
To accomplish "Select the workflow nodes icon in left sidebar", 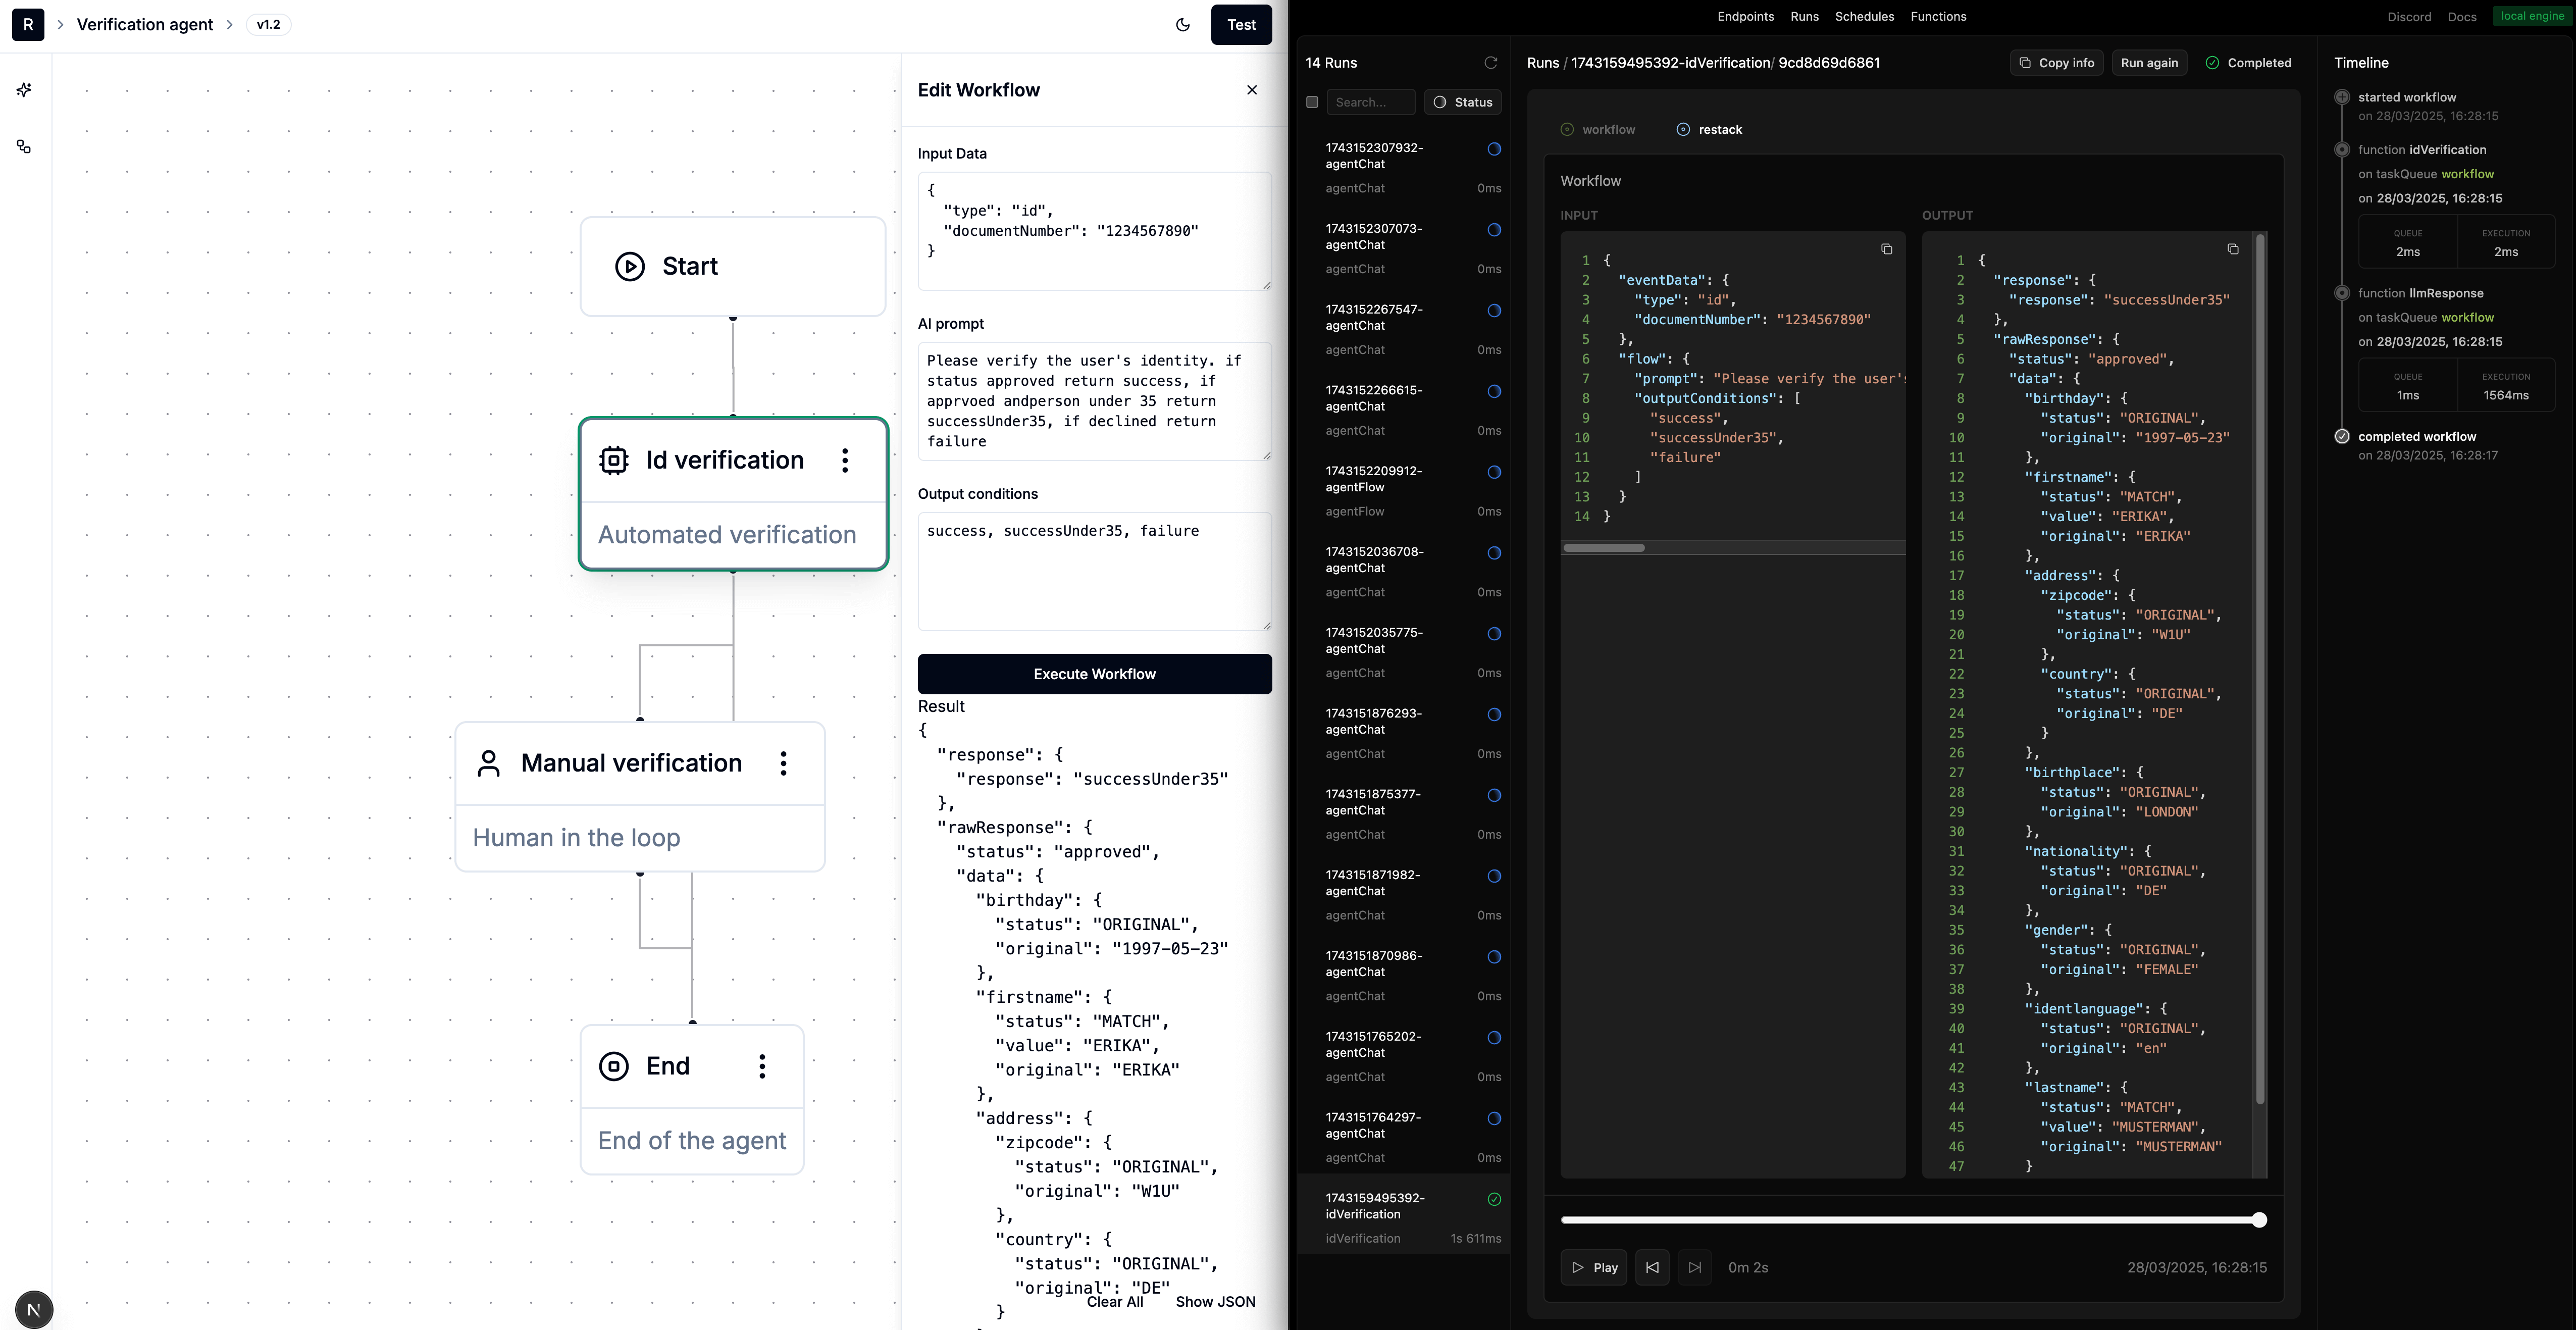I will coord(24,146).
